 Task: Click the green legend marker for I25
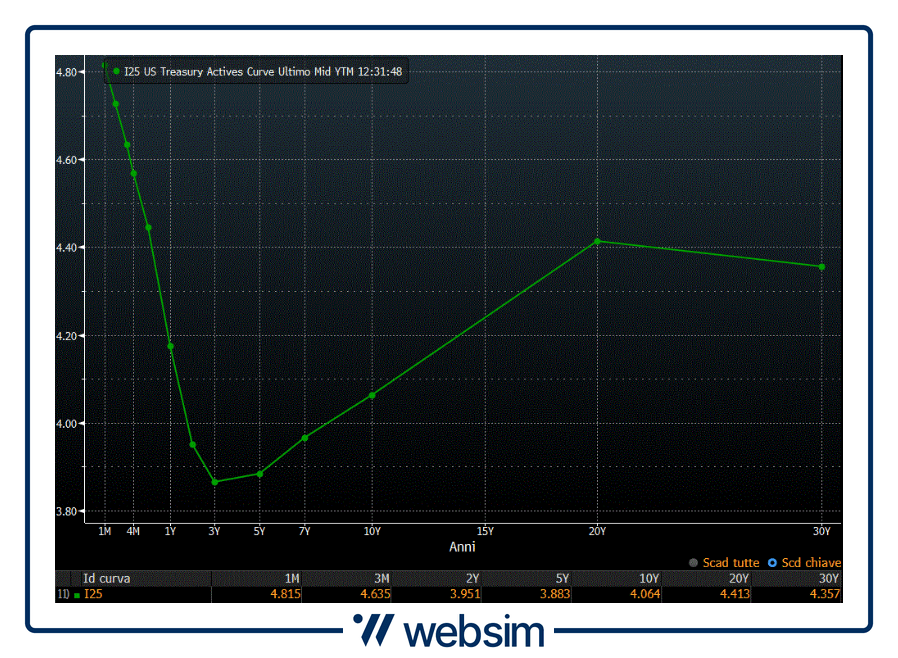[117, 71]
